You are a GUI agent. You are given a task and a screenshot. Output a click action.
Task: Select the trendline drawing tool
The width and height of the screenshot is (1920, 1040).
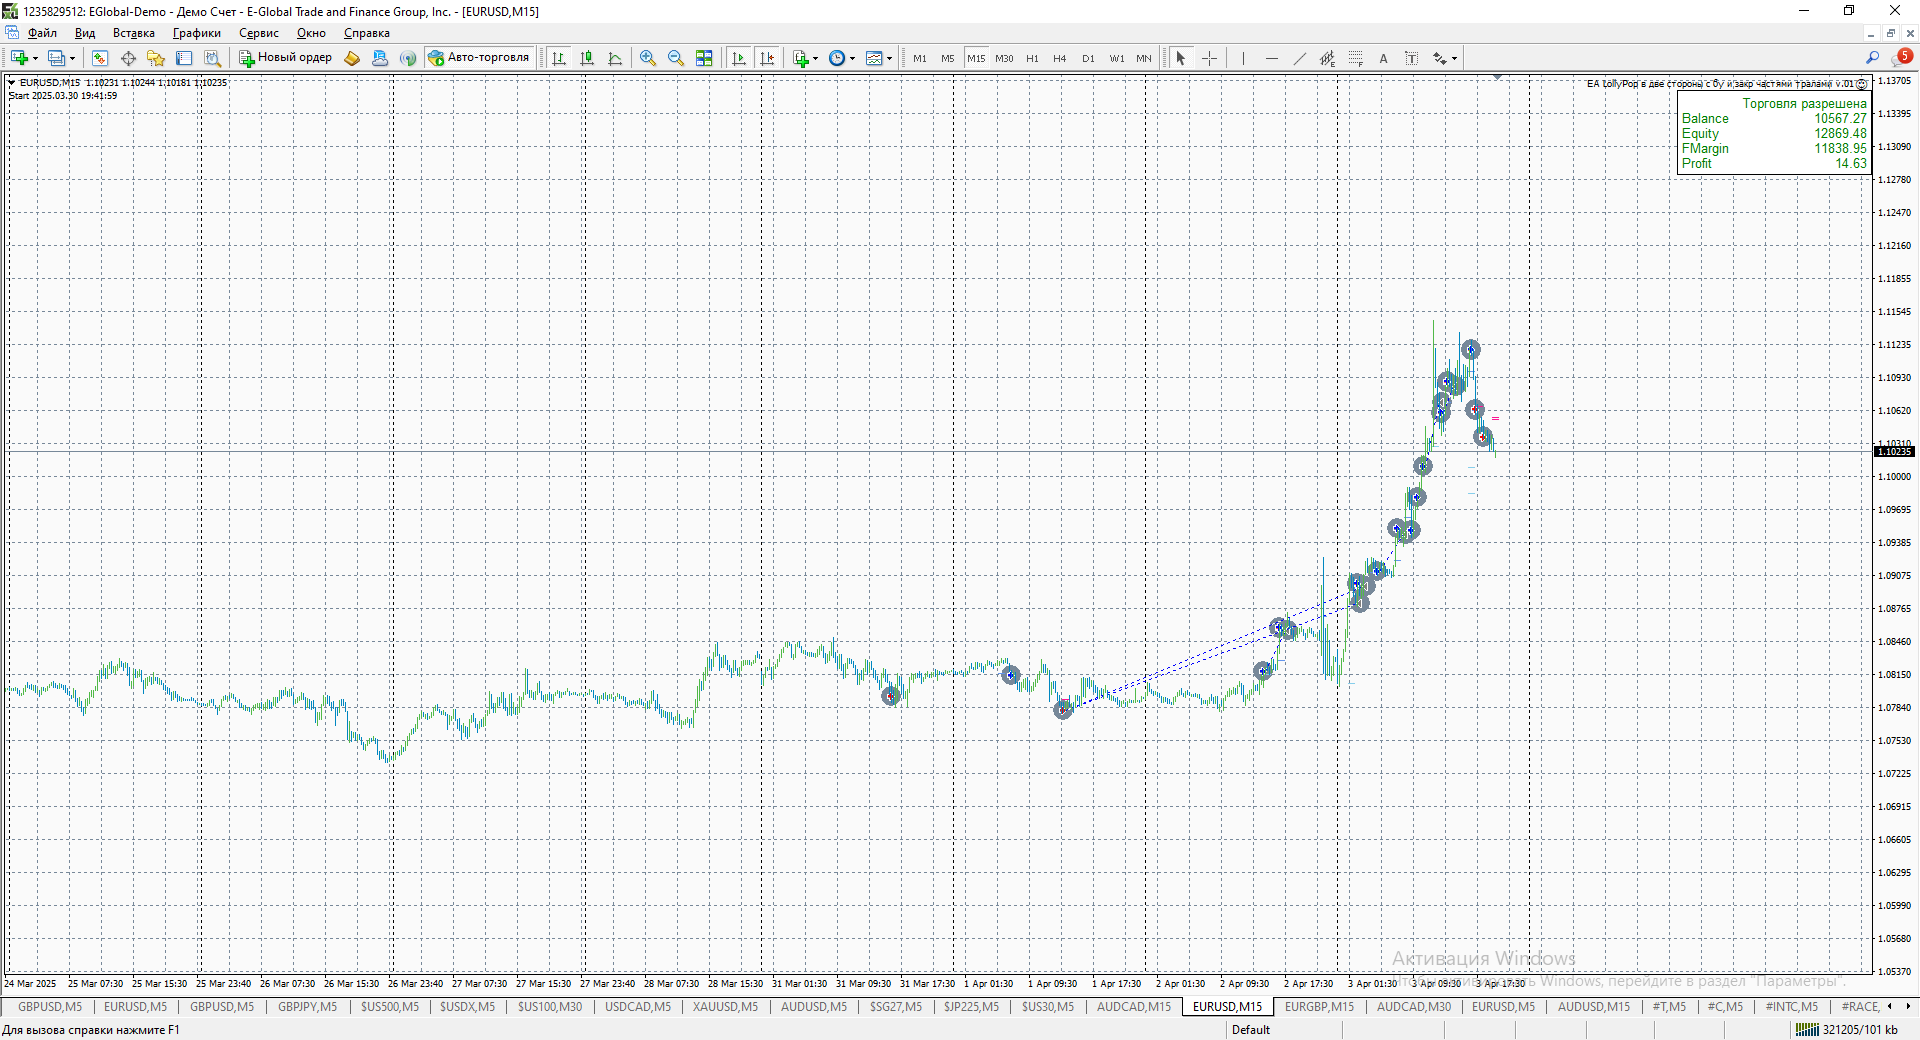[x=1299, y=58]
